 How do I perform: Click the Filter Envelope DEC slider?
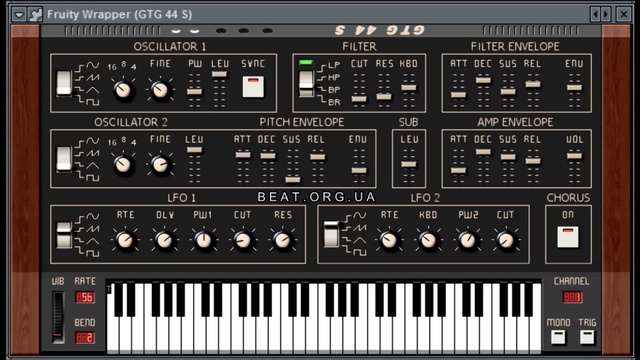(x=483, y=80)
